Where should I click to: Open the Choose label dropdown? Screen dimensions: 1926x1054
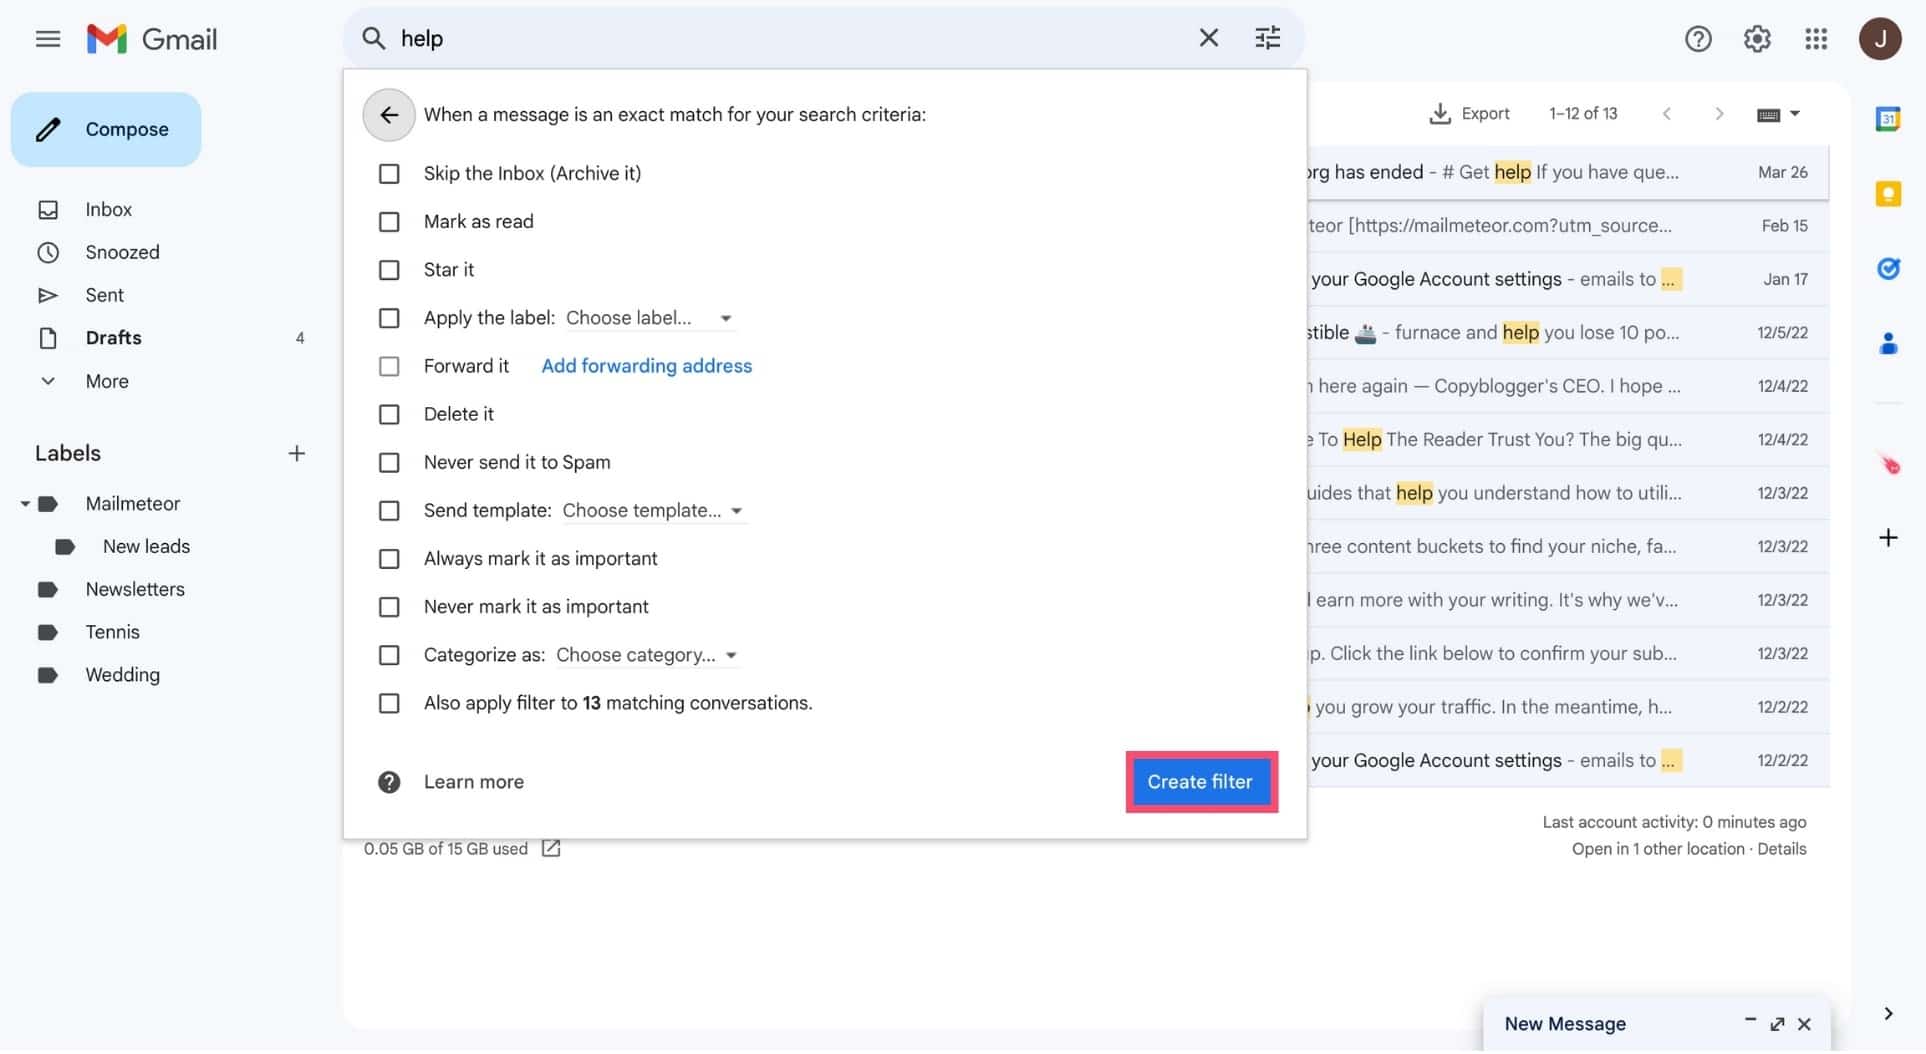(x=650, y=318)
